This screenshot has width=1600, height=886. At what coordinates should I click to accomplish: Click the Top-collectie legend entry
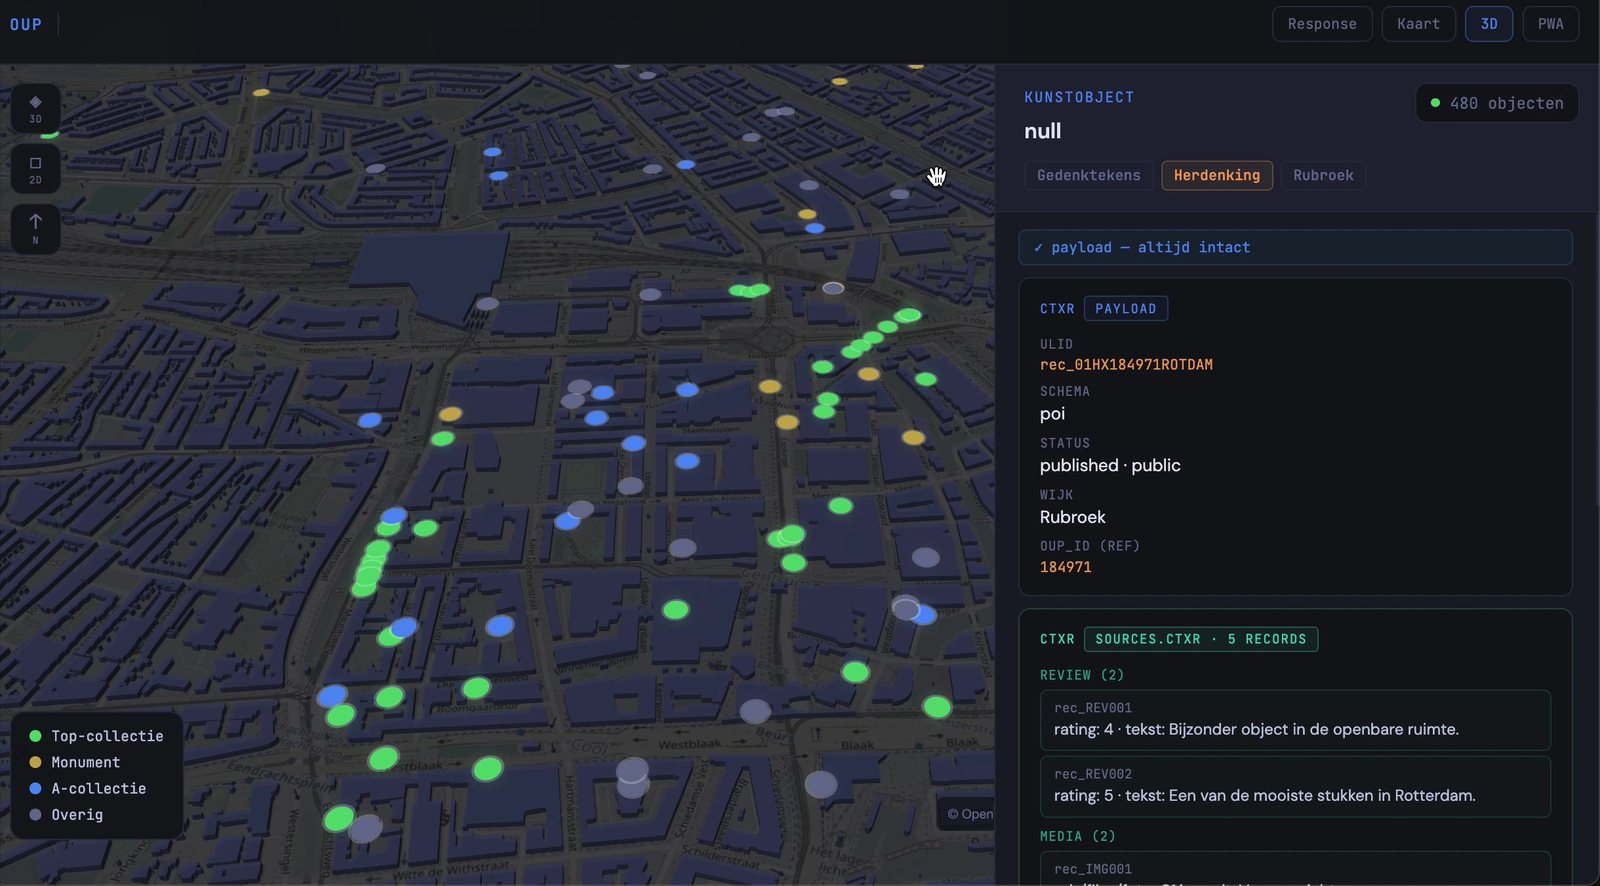[96, 736]
